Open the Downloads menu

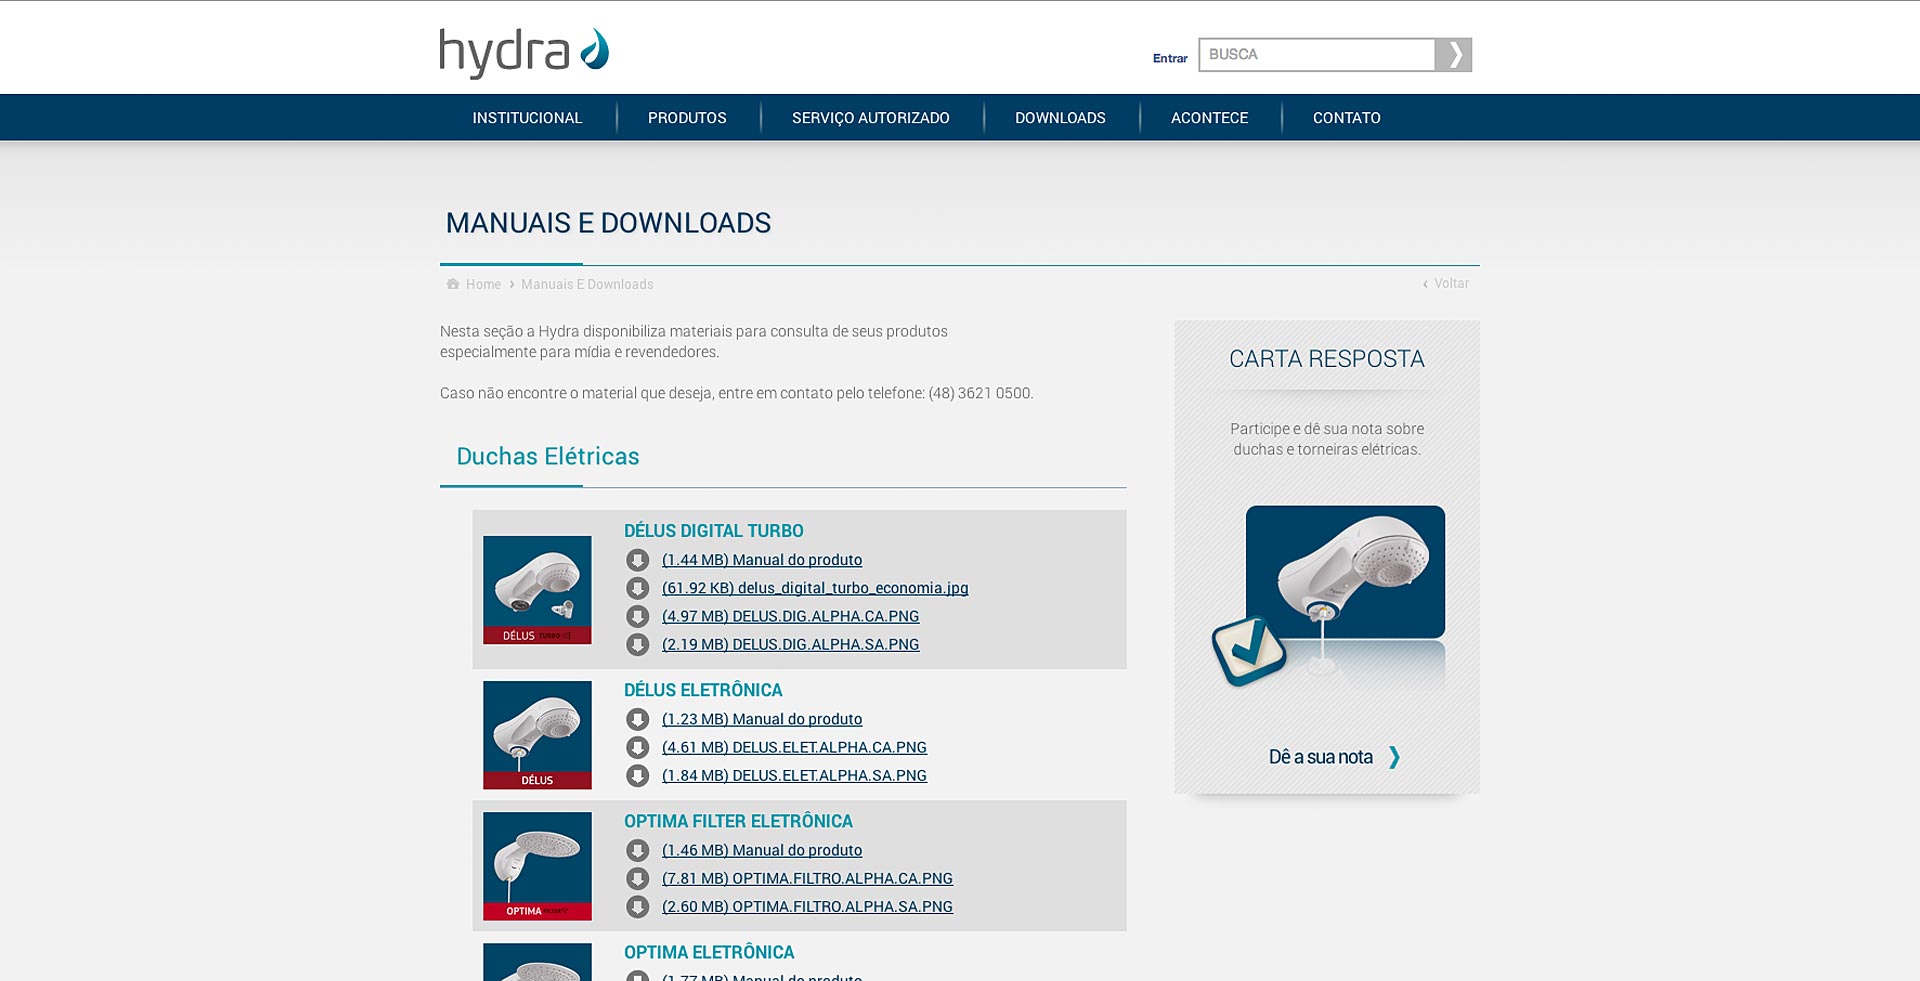point(1060,118)
